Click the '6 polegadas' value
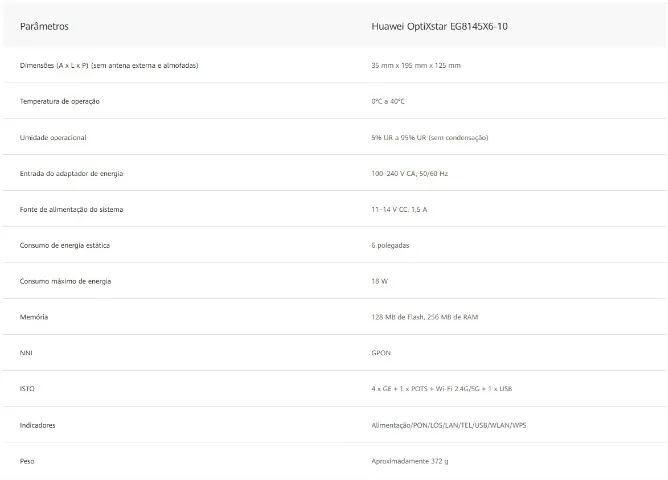The width and height of the screenshot is (668, 480). click(390, 245)
